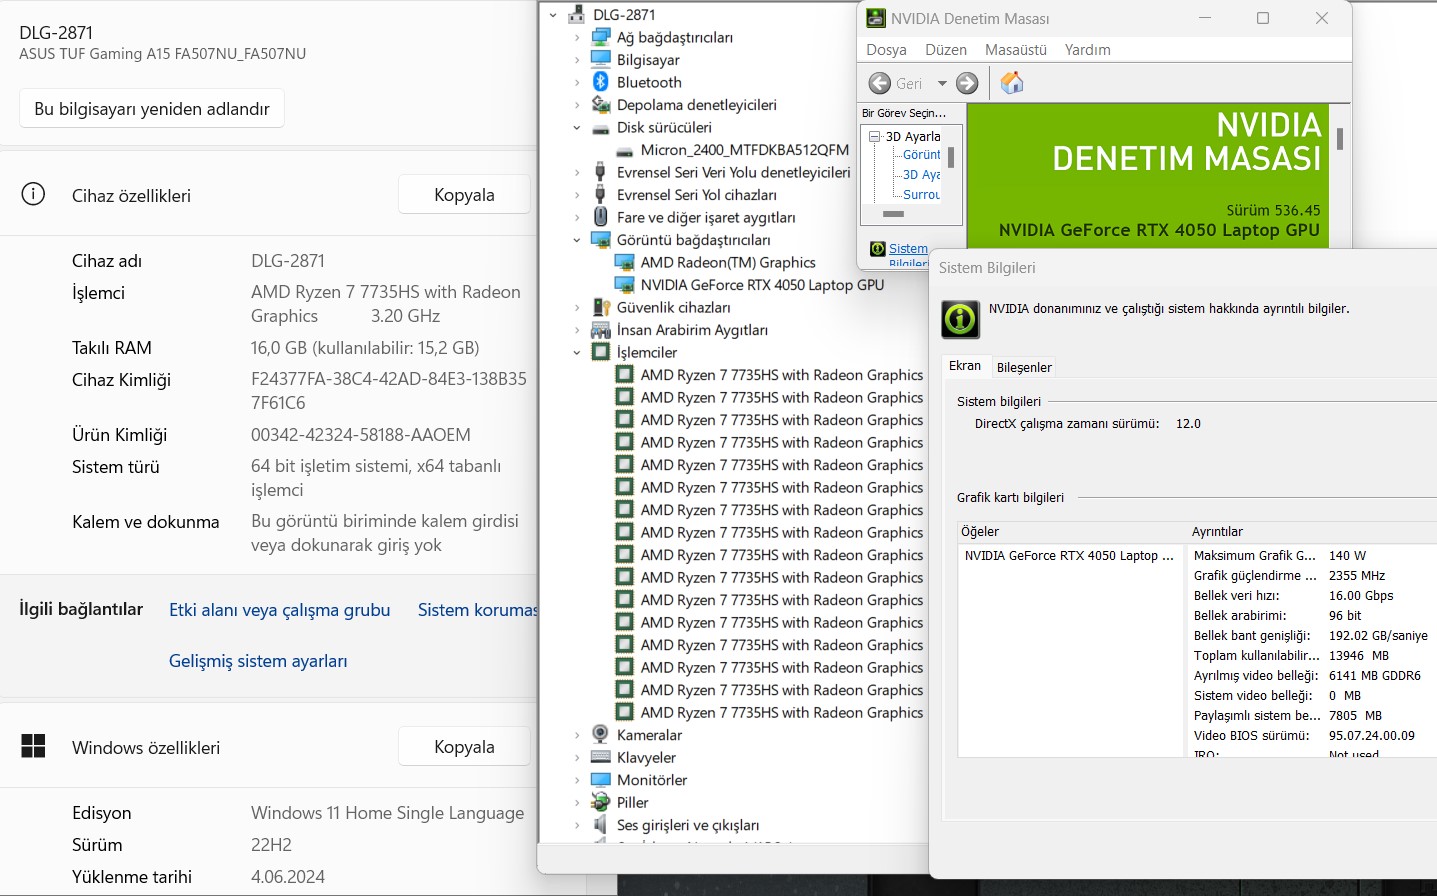Open the Dosya menu
This screenshot has height=896, width=1437.
886,49
